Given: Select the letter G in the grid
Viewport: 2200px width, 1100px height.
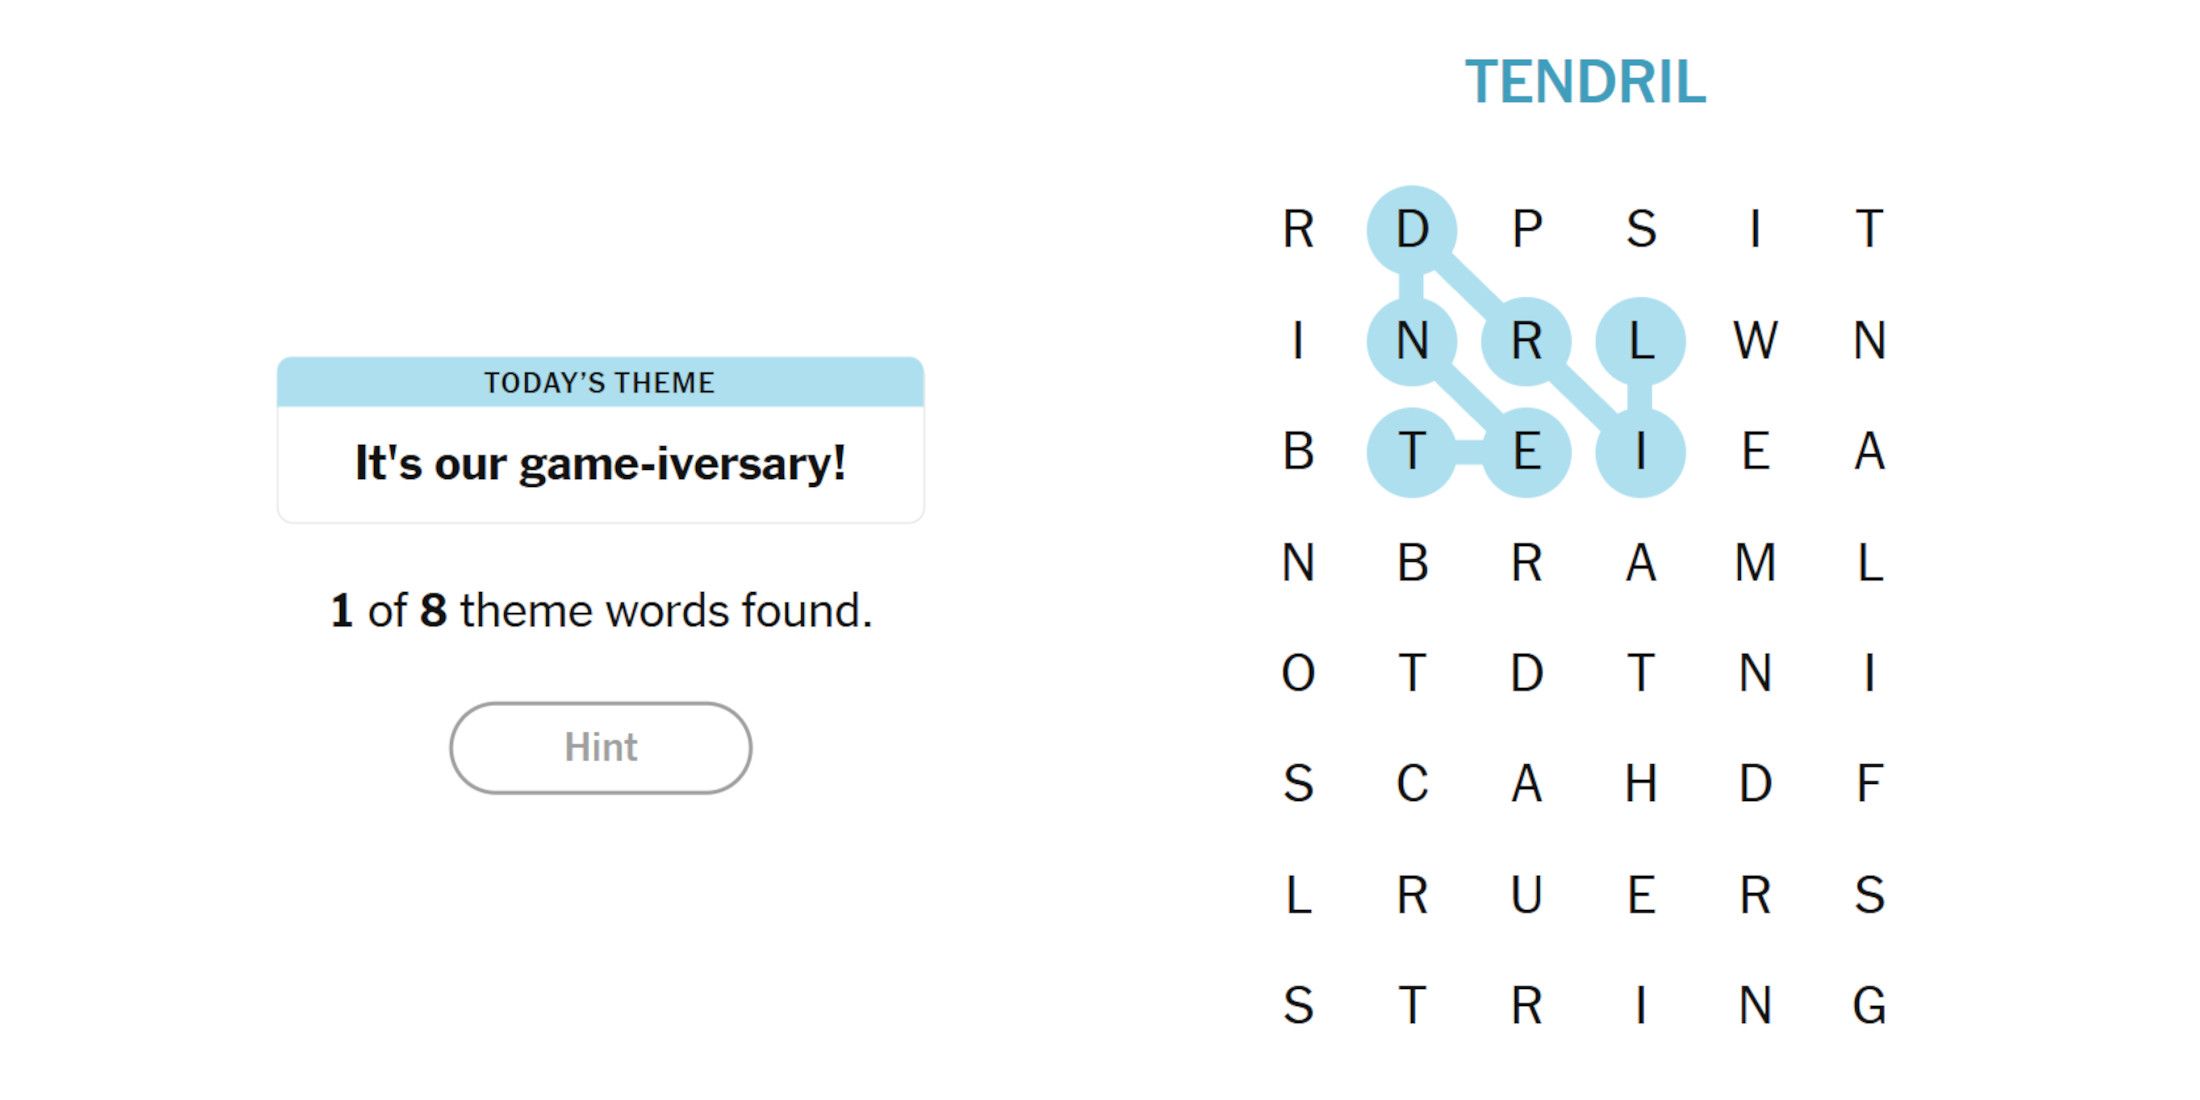Looking at the screenshot, I should click(x=1869, y=1006).
